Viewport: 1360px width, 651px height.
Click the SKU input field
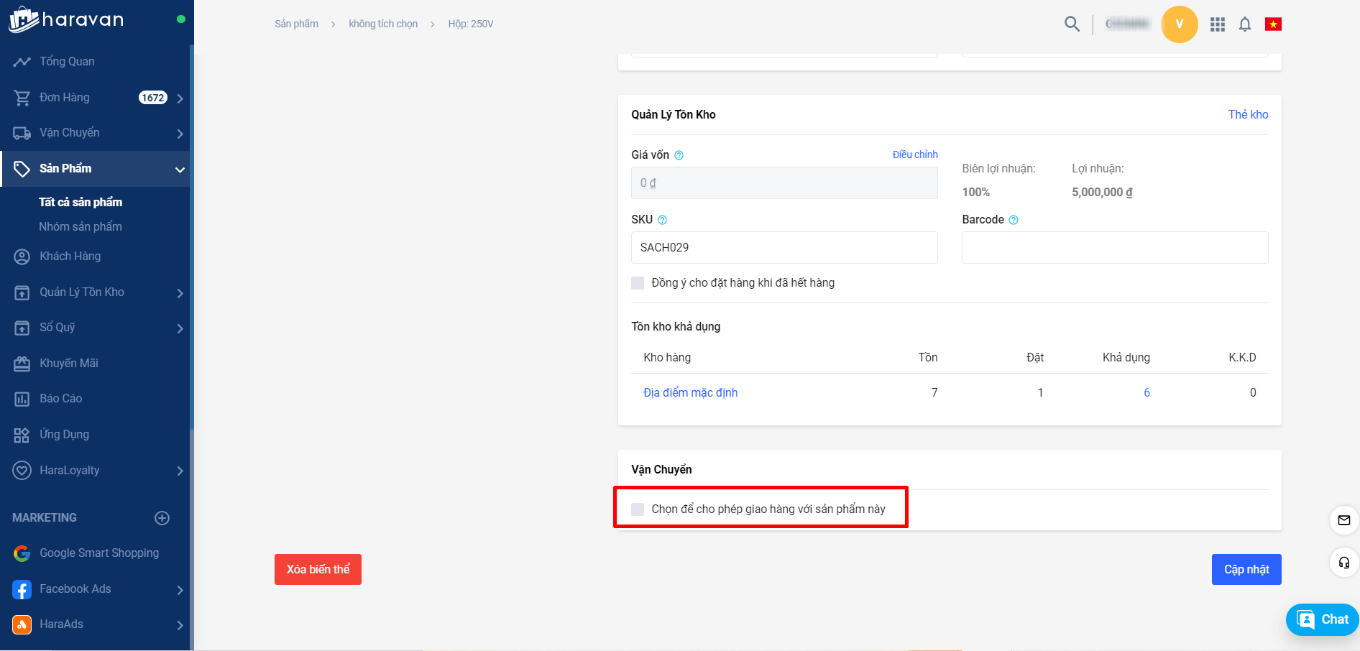(x=784, y=247)
